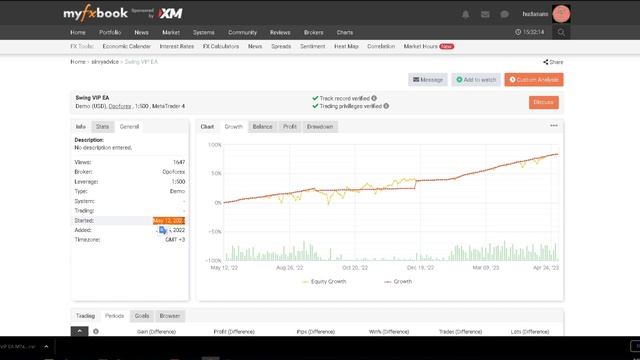Click Home in the breadcrumb
Image resolution: width=640 pixels, height=360 pixels.
pyautogui.click(x=78, y=62)
